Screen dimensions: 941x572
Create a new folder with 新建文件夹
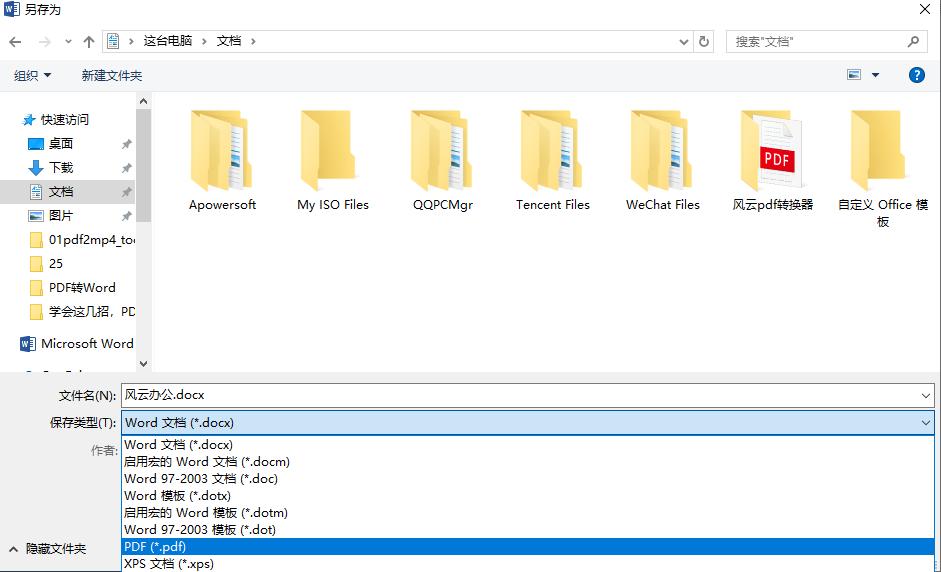112,76
